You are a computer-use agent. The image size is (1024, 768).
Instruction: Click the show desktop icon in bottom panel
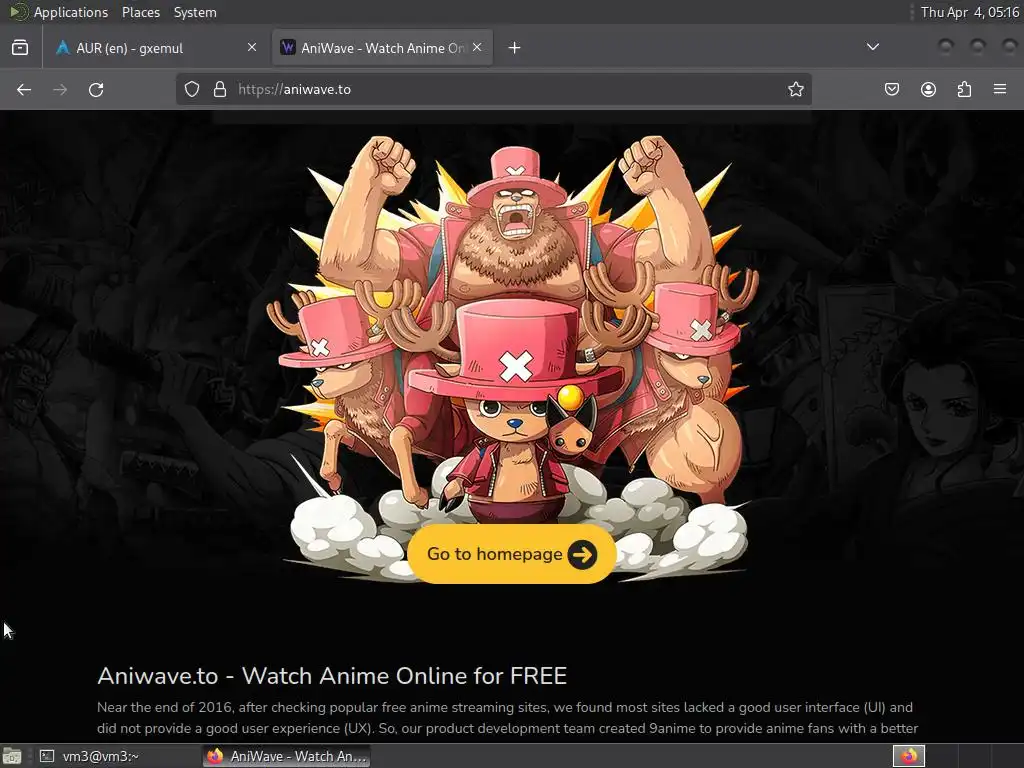pos(12,756)
